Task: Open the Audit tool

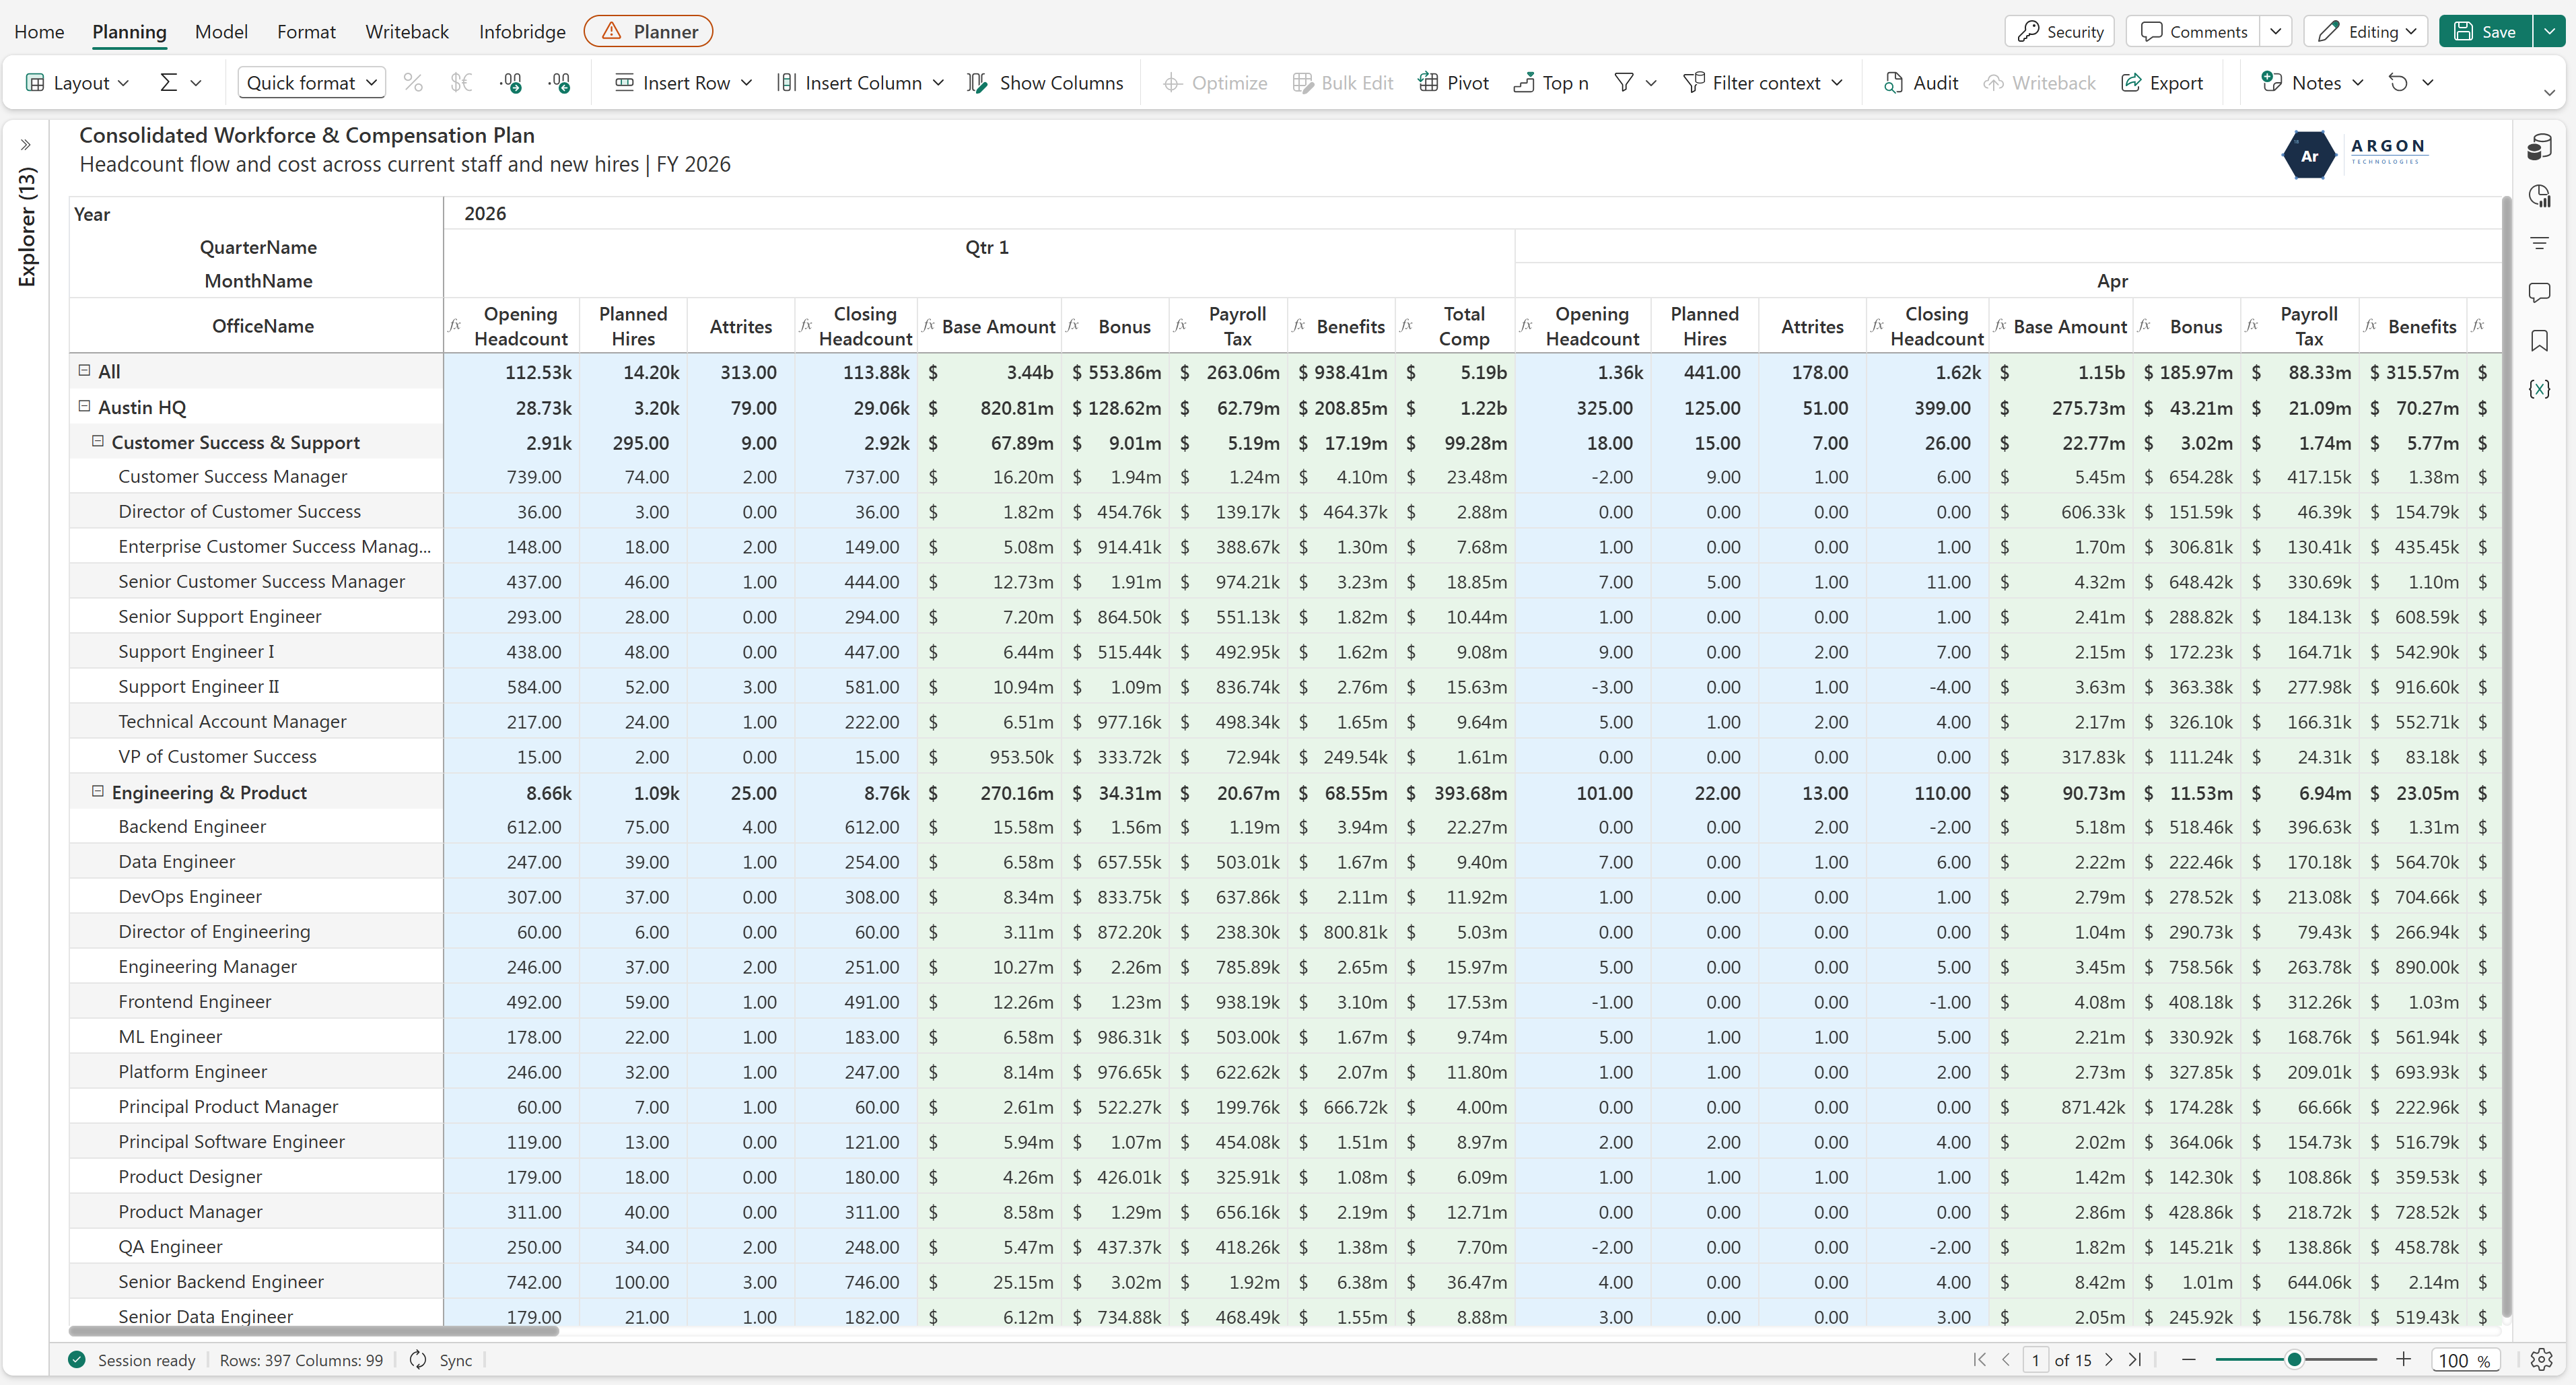Action: (1921, 83)
